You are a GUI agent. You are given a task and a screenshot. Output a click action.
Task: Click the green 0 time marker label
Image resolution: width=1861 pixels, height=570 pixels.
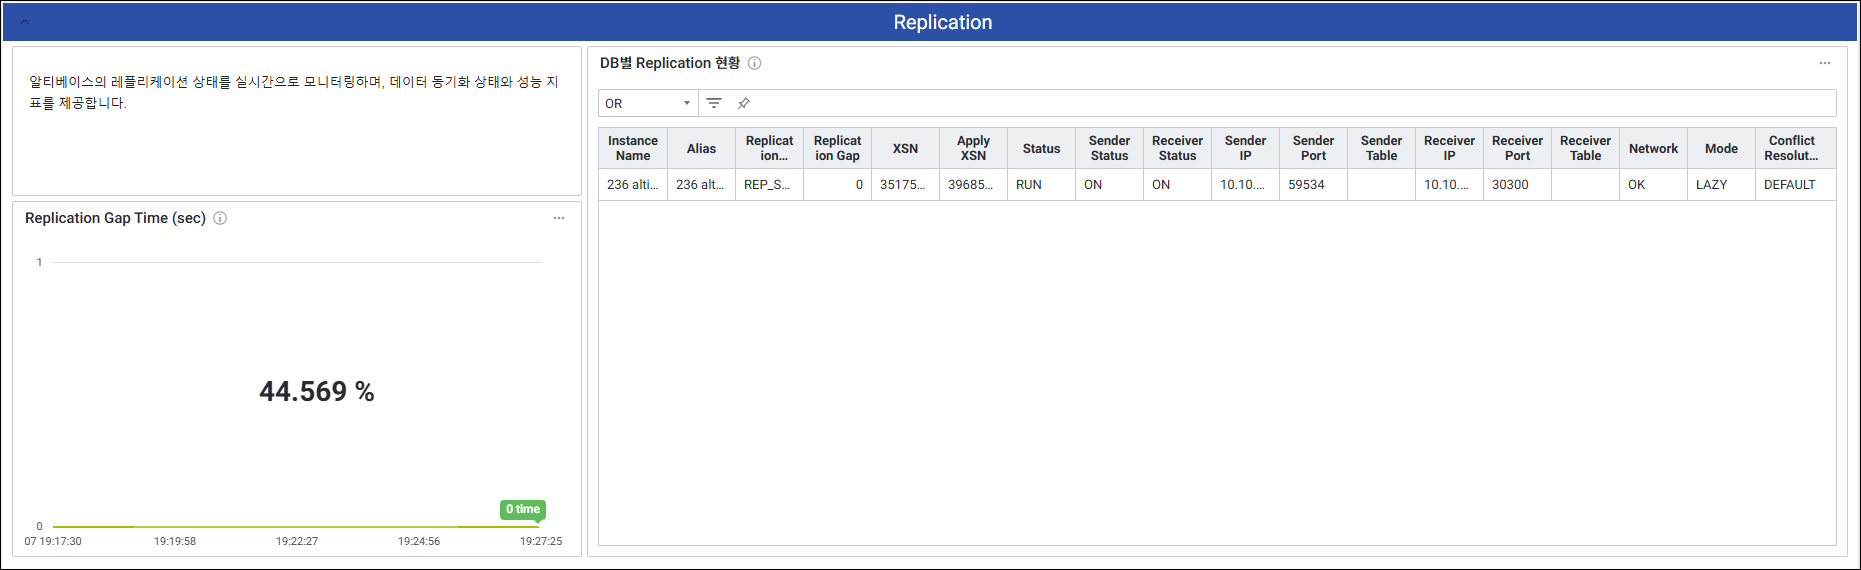[522, 509]
